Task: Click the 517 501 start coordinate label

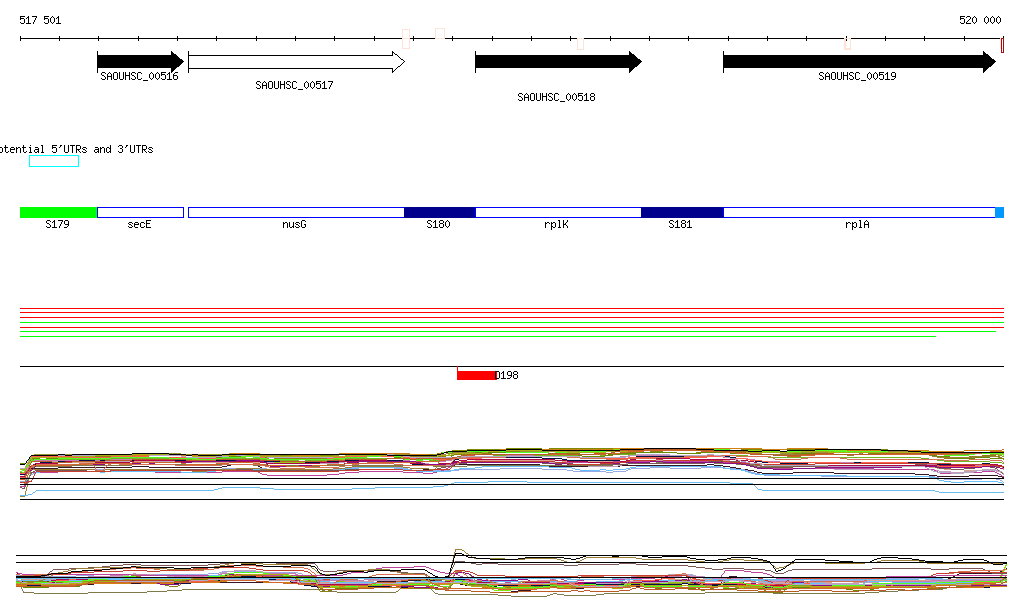Action: click(40, 20)
